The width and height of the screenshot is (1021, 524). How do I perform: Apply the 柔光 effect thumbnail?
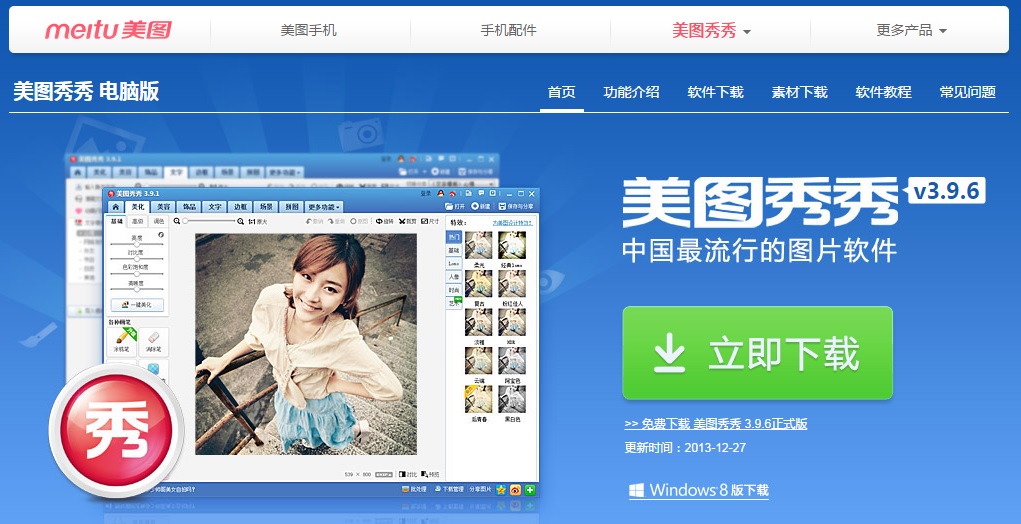[479, 245]
